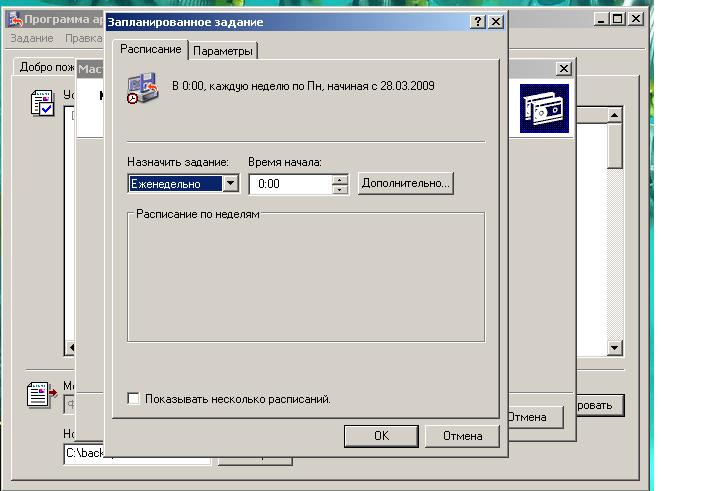Click the left scroll arrow in backup list

pos(71,348)
